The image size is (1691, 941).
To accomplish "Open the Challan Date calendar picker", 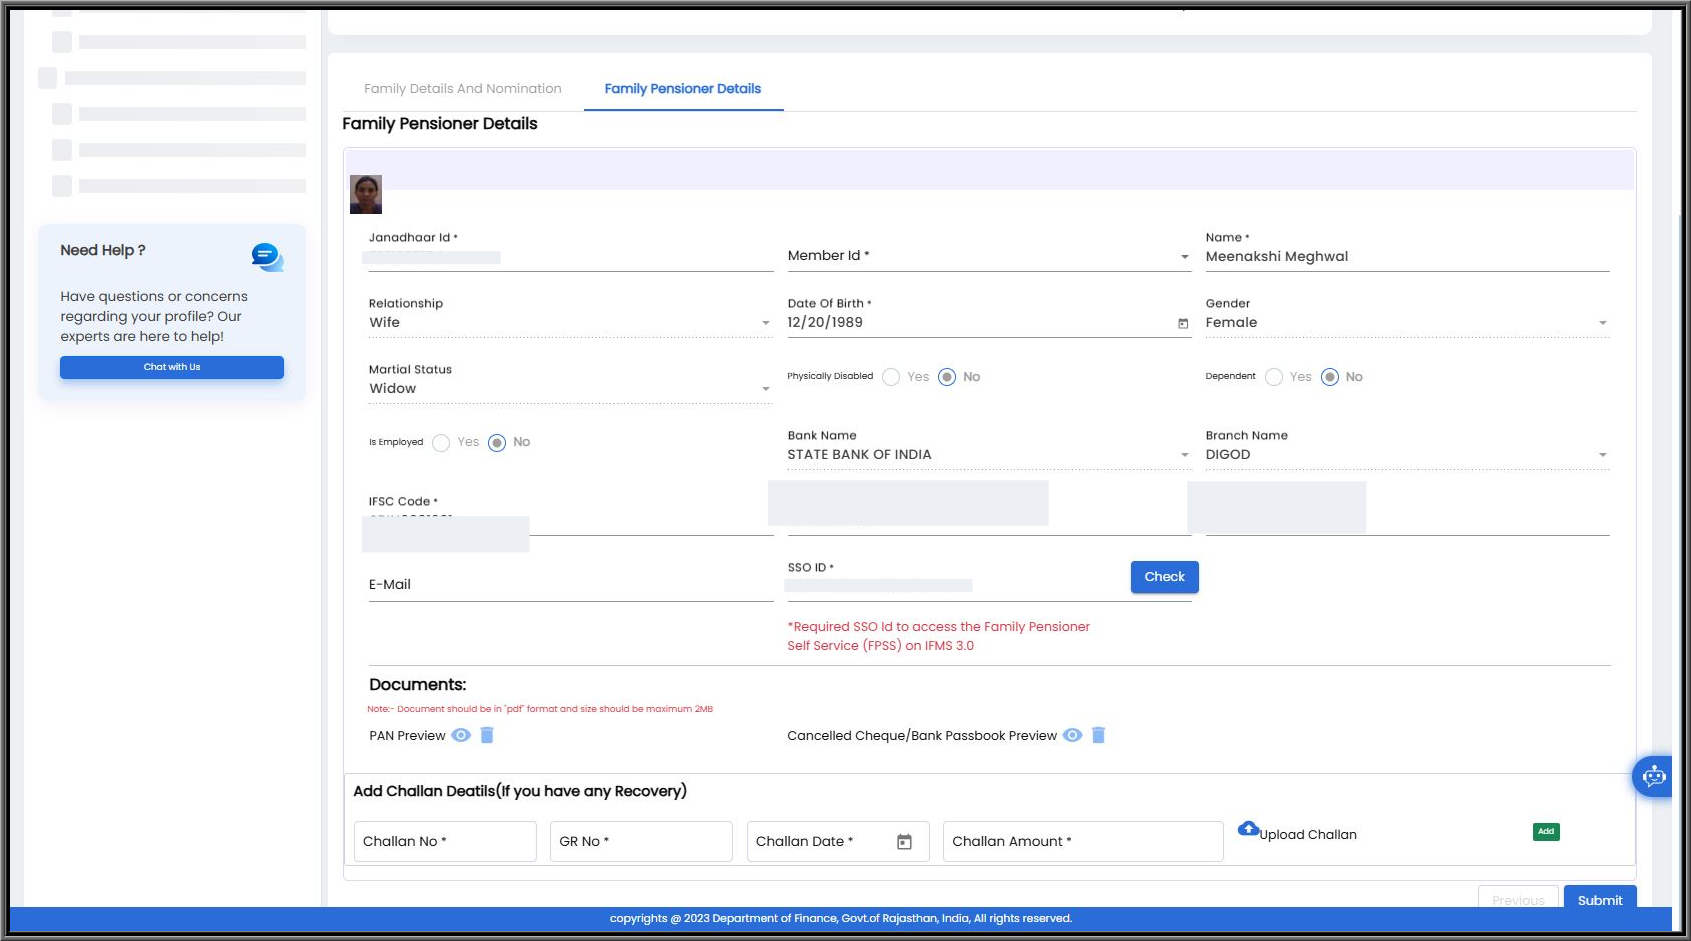I will click(x=904, y=842).
